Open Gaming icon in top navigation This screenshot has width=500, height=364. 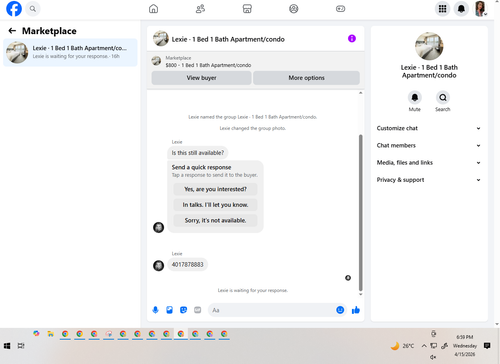[340, 9]
